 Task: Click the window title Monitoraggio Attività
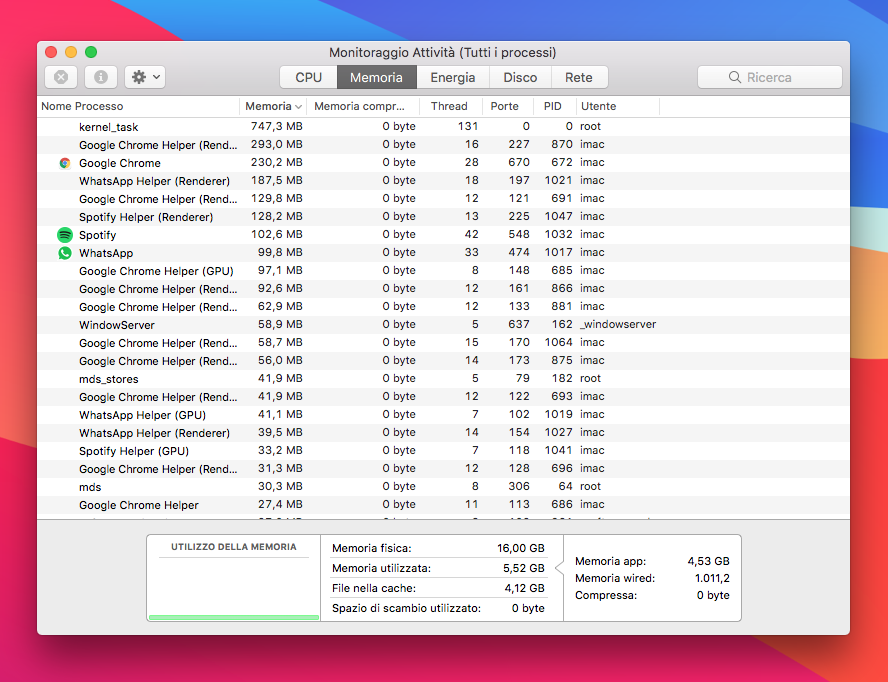tap(443, 53)
